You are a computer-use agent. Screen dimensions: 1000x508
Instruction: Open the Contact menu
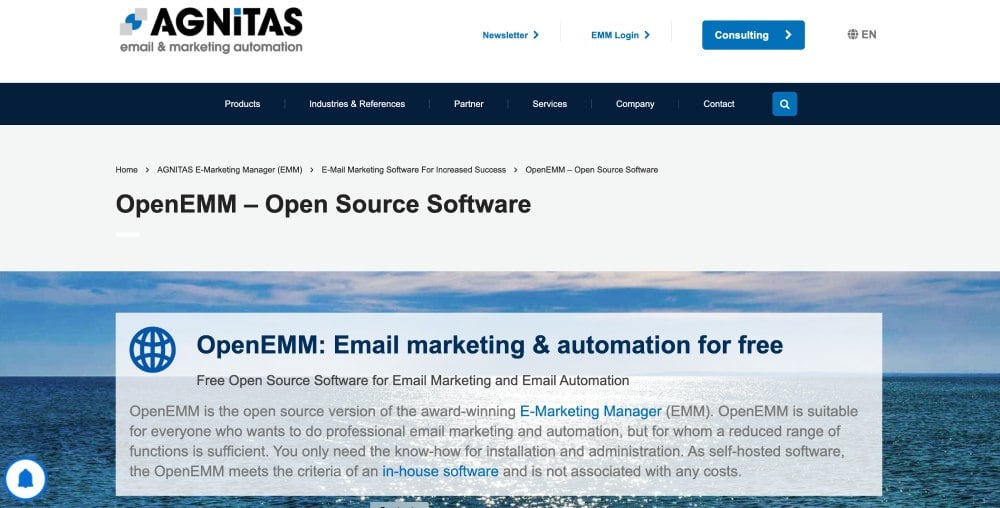pyautogui.click(x=719, y=104)
